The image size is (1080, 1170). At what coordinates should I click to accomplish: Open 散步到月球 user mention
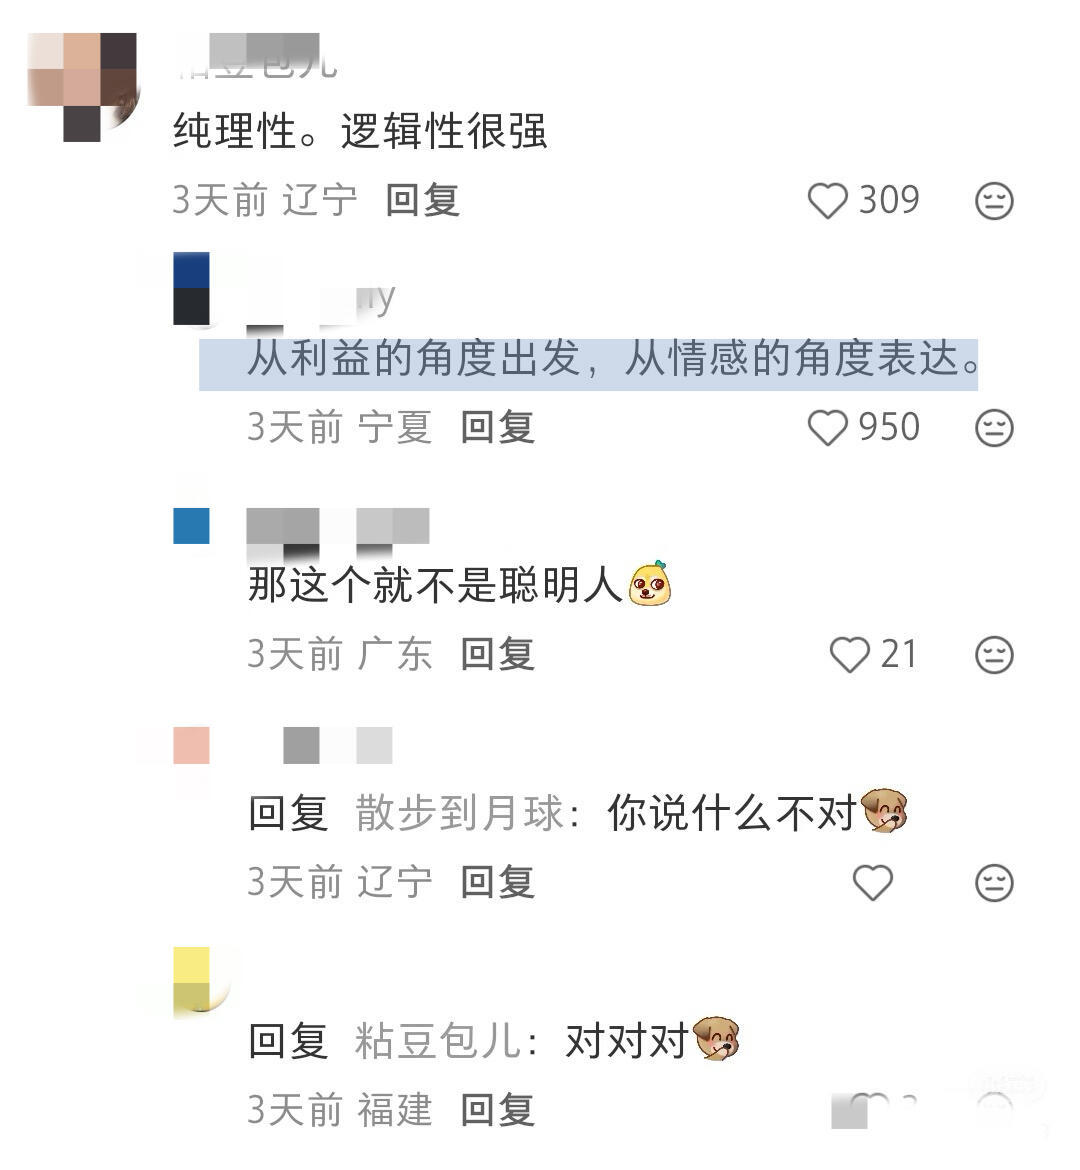459,813
